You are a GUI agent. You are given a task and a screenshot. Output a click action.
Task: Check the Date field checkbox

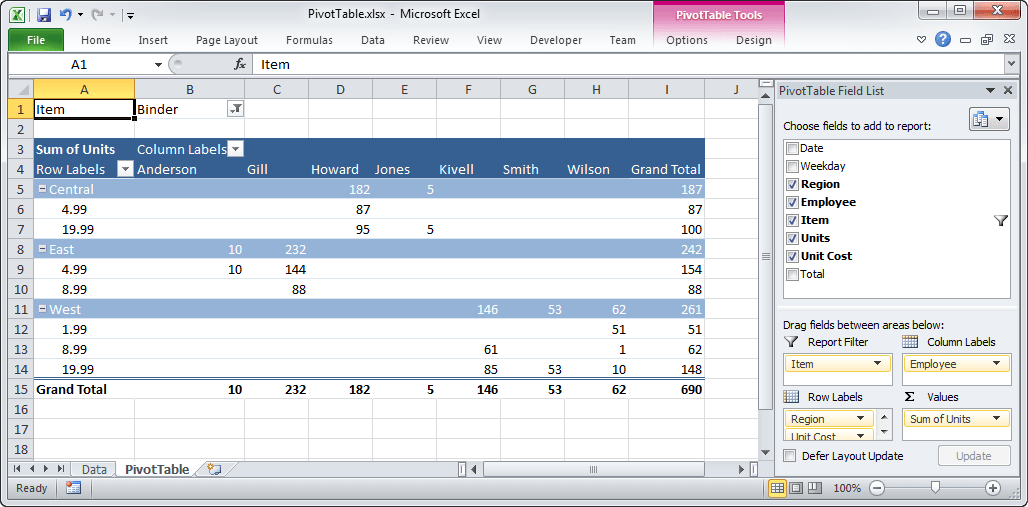pyautogui.click(x=792, y=148)
